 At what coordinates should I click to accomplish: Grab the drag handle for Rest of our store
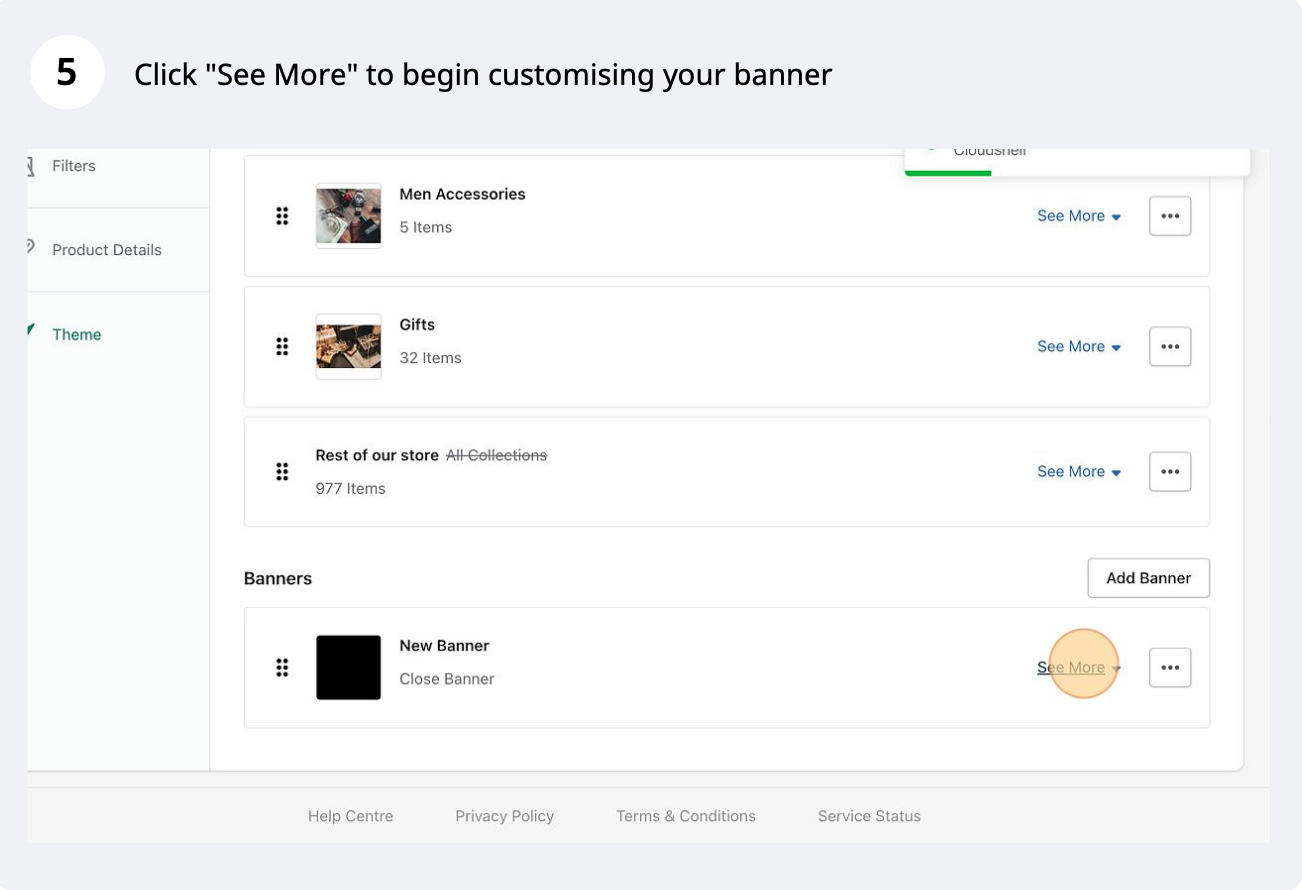(x=282, y=472)
